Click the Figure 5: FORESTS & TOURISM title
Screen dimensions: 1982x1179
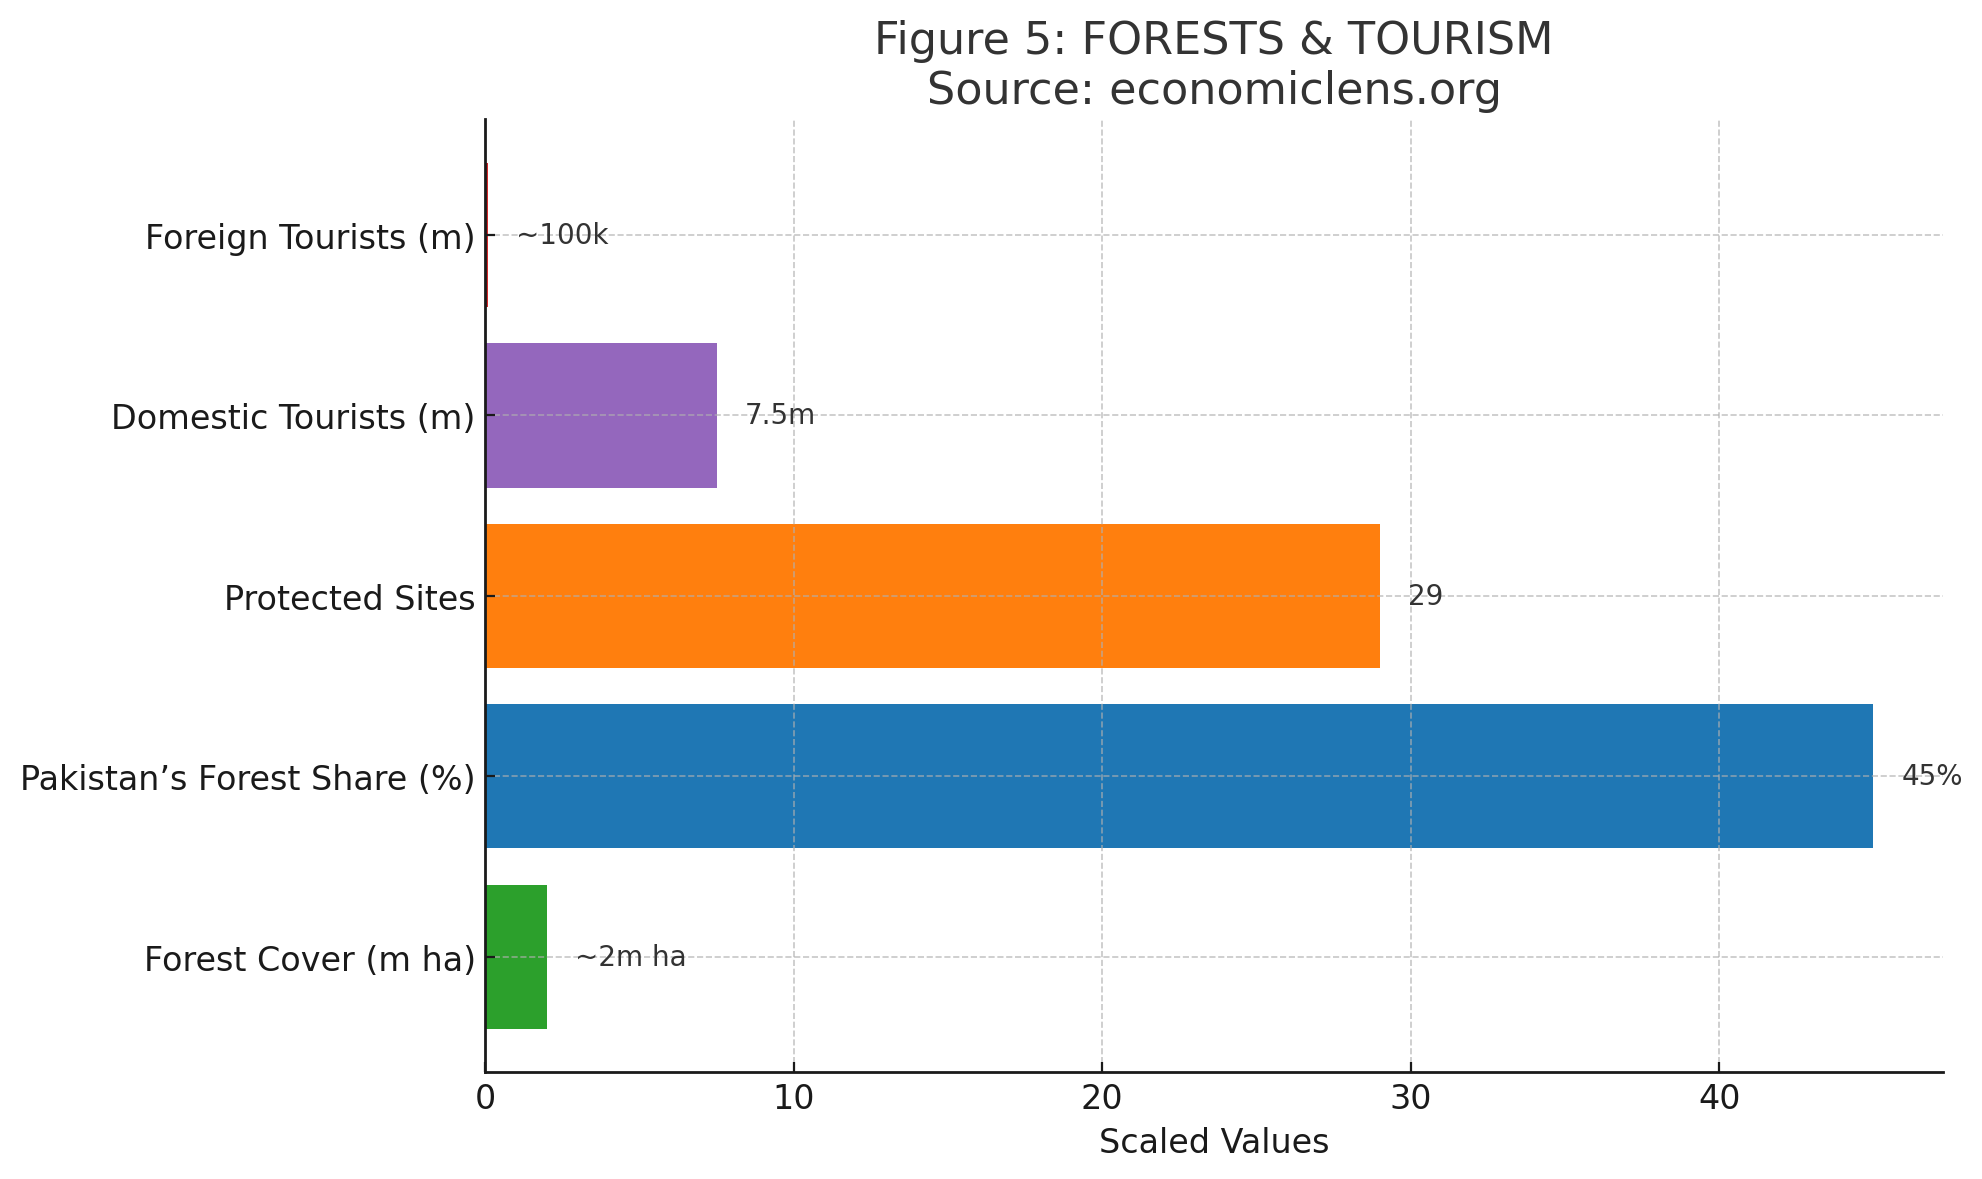1213,40
